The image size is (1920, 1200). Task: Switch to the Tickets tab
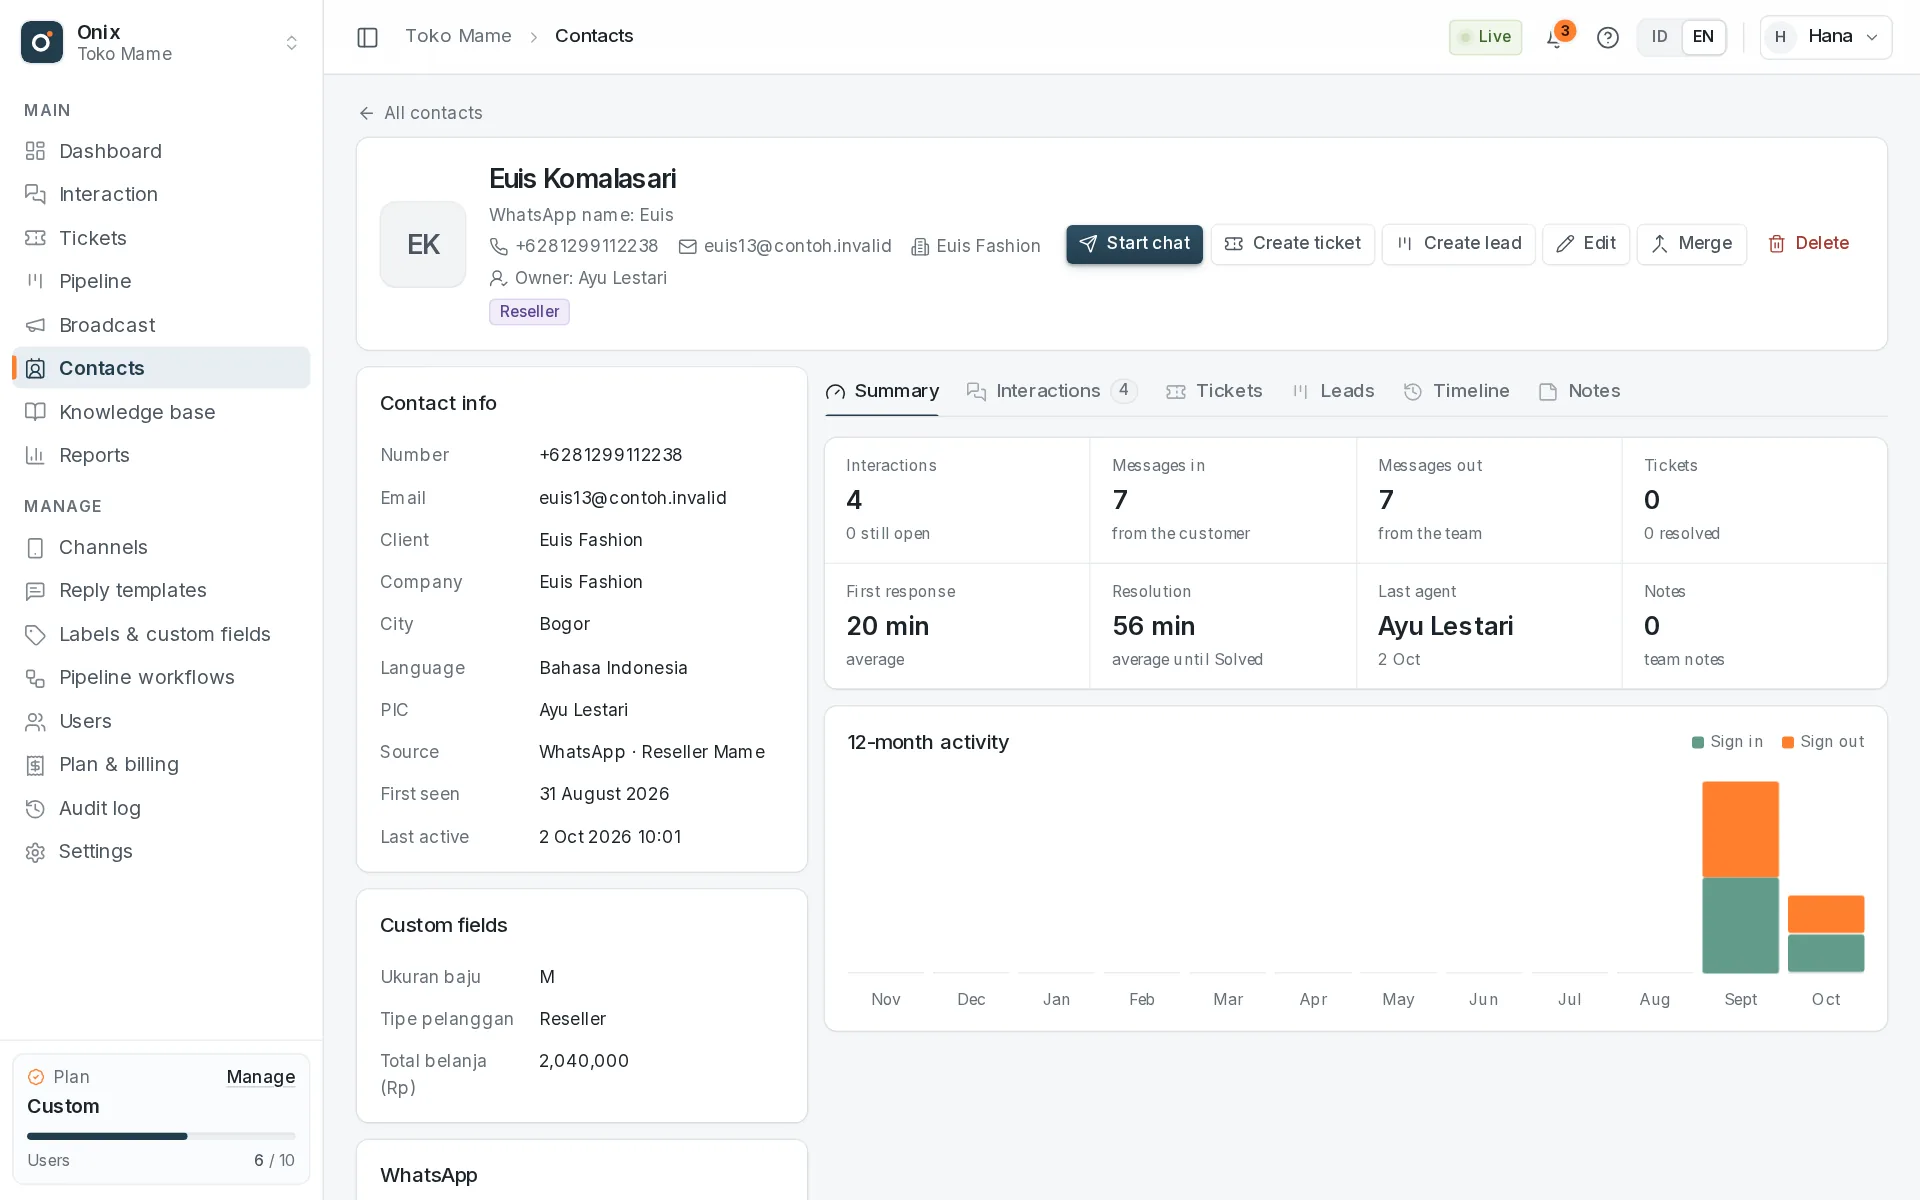pyautogui.click(x=1214, y=391)
